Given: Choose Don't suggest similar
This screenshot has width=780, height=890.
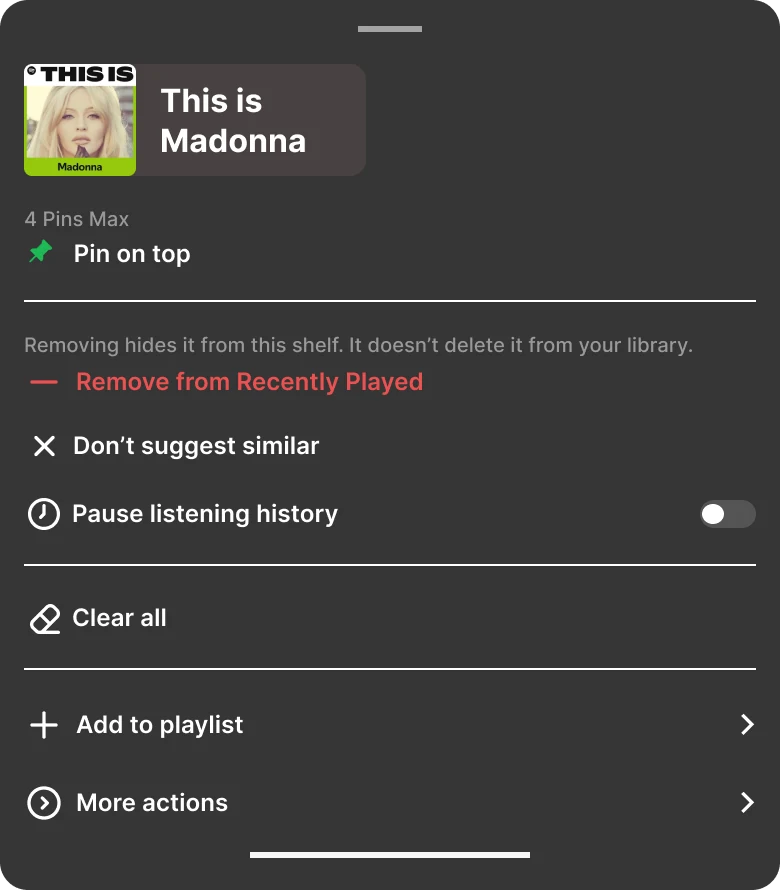Looking at the screenshot, I should (x=196, y=446).
